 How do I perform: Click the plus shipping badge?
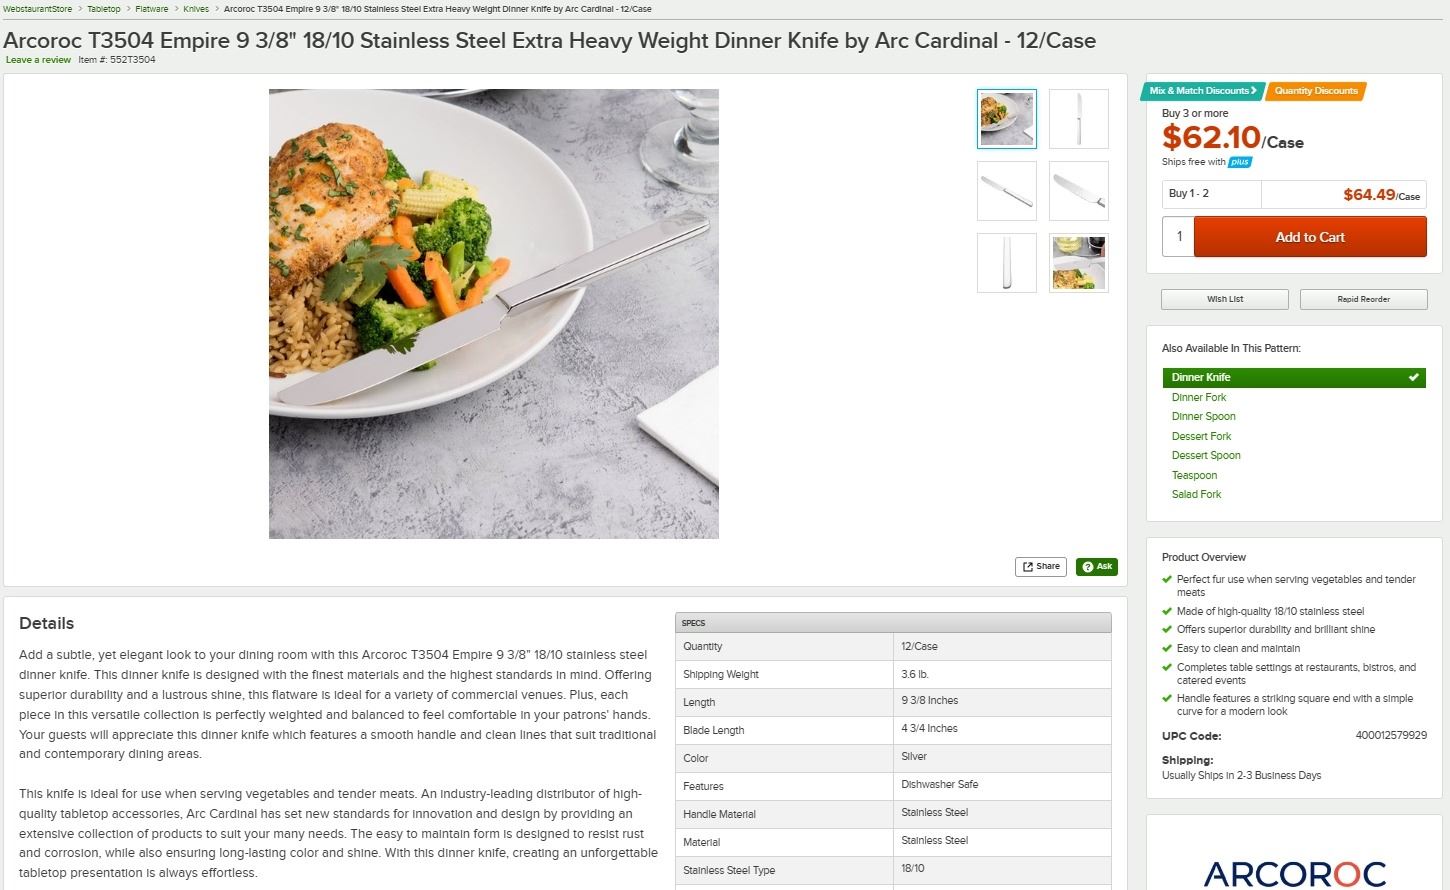1240,162
